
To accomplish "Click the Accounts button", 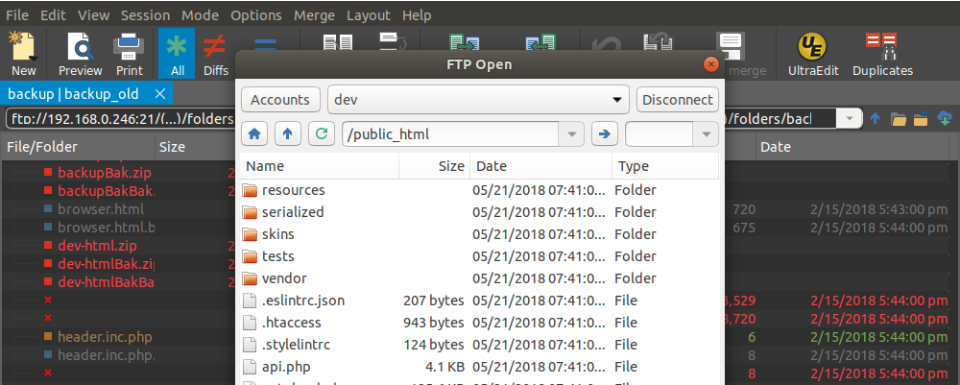I will coord(280,100).
